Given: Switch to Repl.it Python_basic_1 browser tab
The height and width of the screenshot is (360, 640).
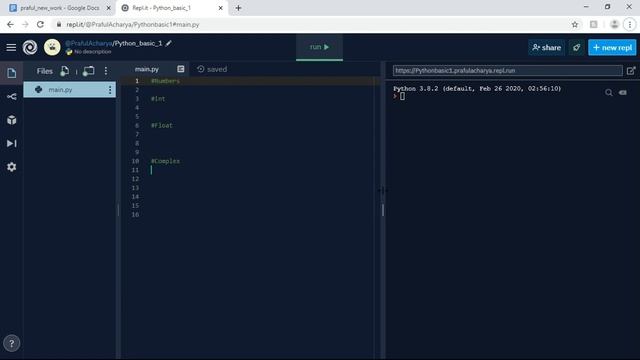Looking at the screenshot, I should tap(171, 8).
